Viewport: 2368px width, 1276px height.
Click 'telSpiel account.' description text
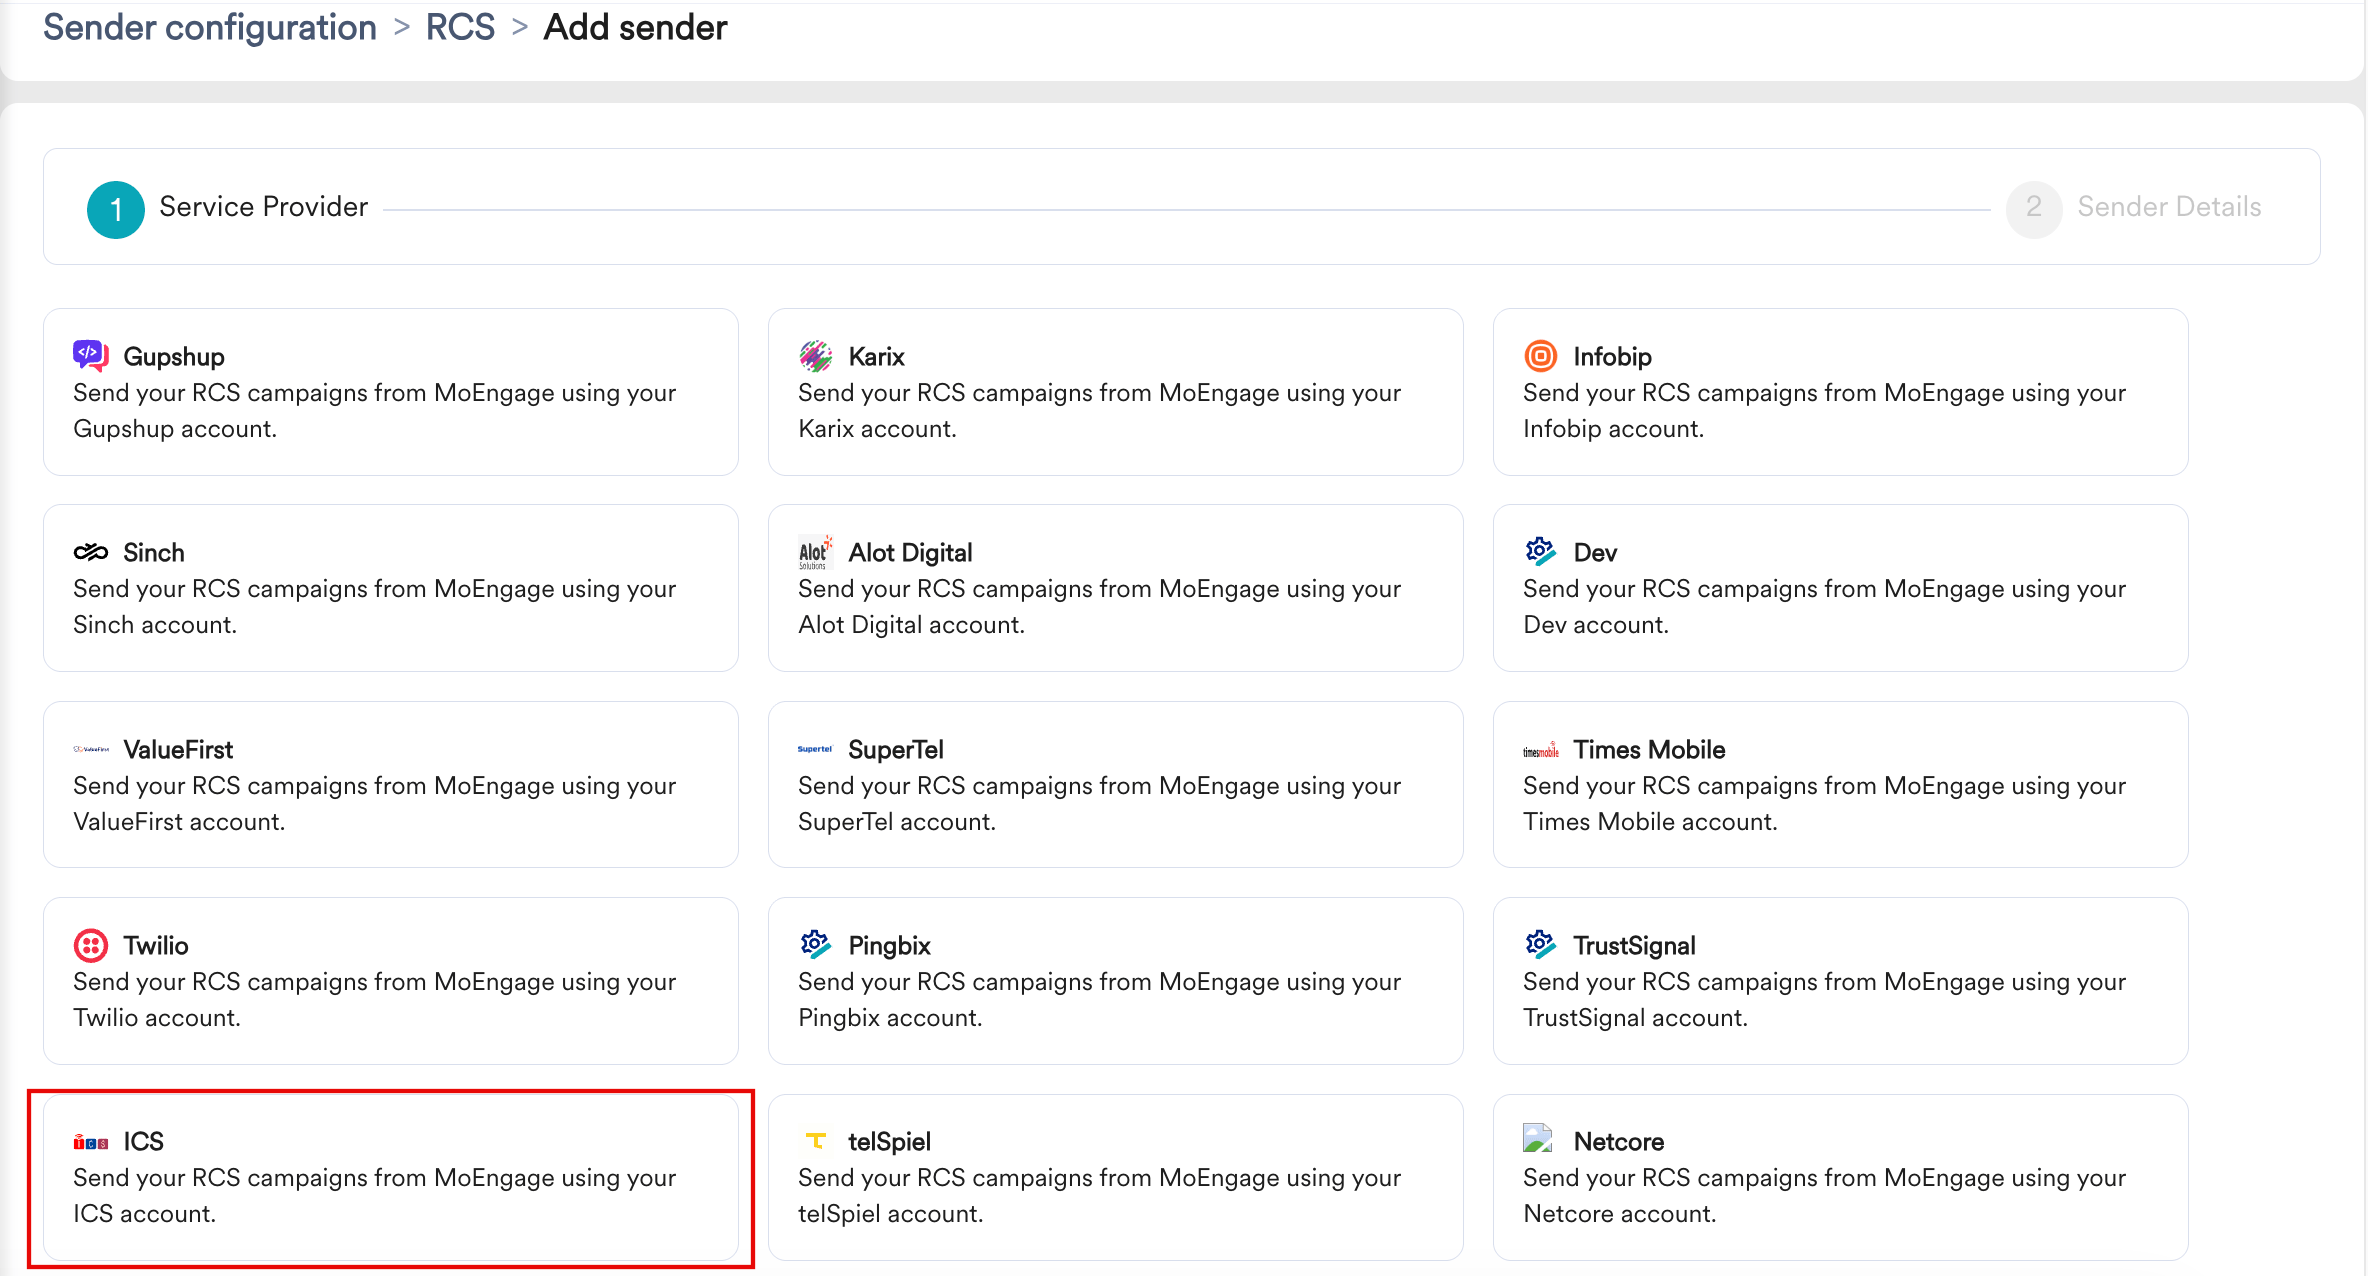click(890, 1213)
